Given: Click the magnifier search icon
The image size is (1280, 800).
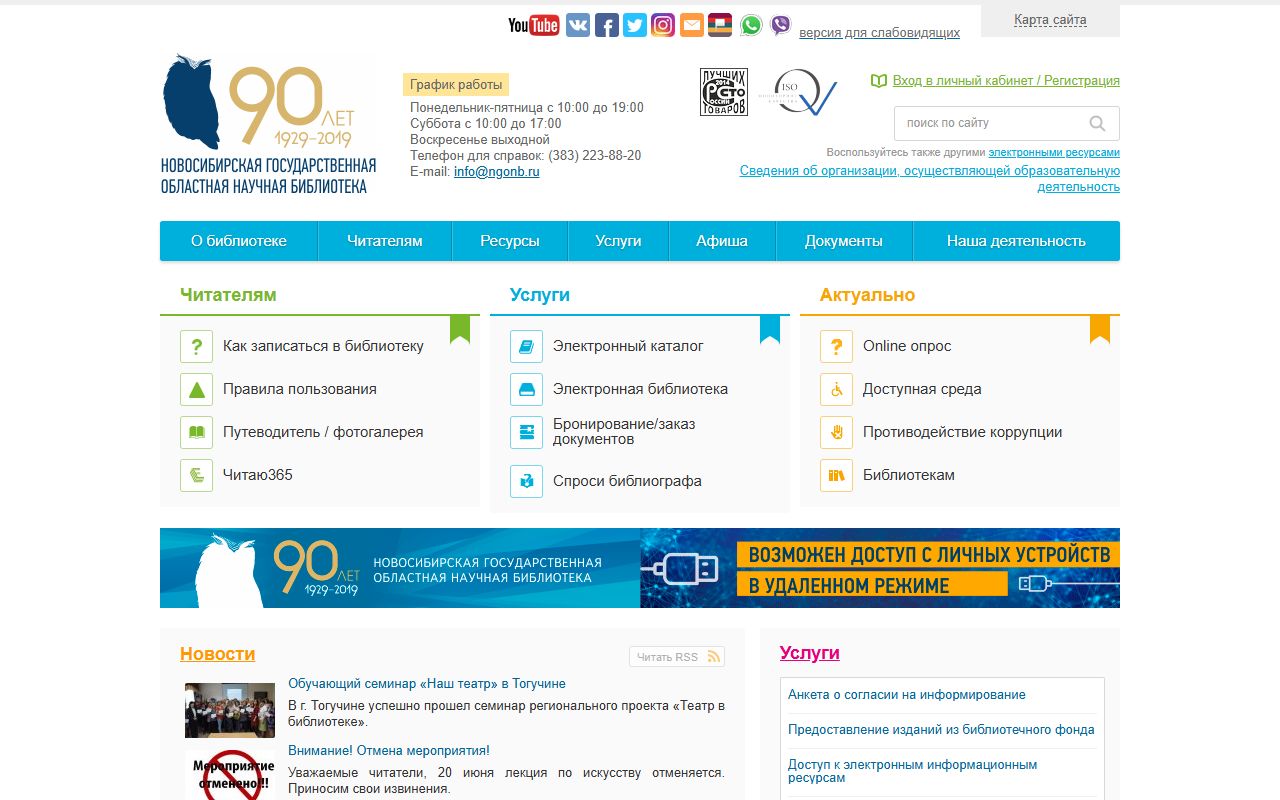Looking at the screenshot, I should 1097,123.
